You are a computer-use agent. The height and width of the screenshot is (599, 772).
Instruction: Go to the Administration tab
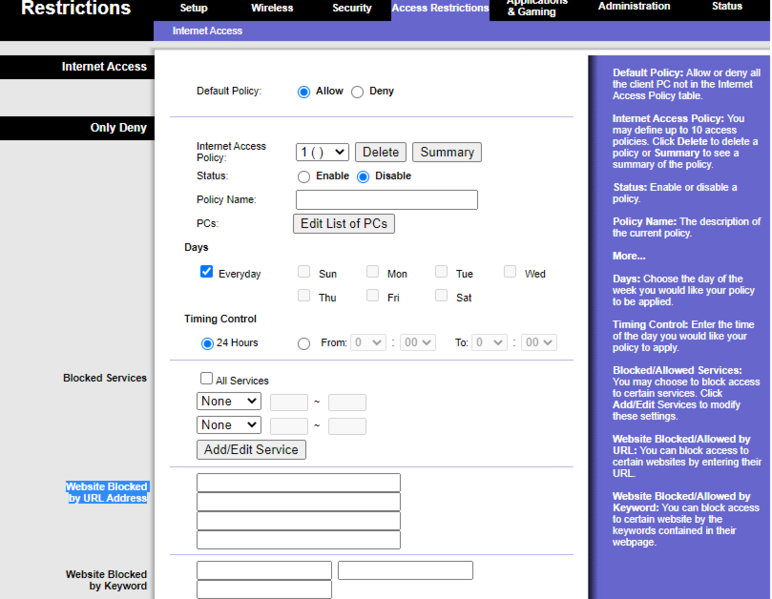[634, 6]
